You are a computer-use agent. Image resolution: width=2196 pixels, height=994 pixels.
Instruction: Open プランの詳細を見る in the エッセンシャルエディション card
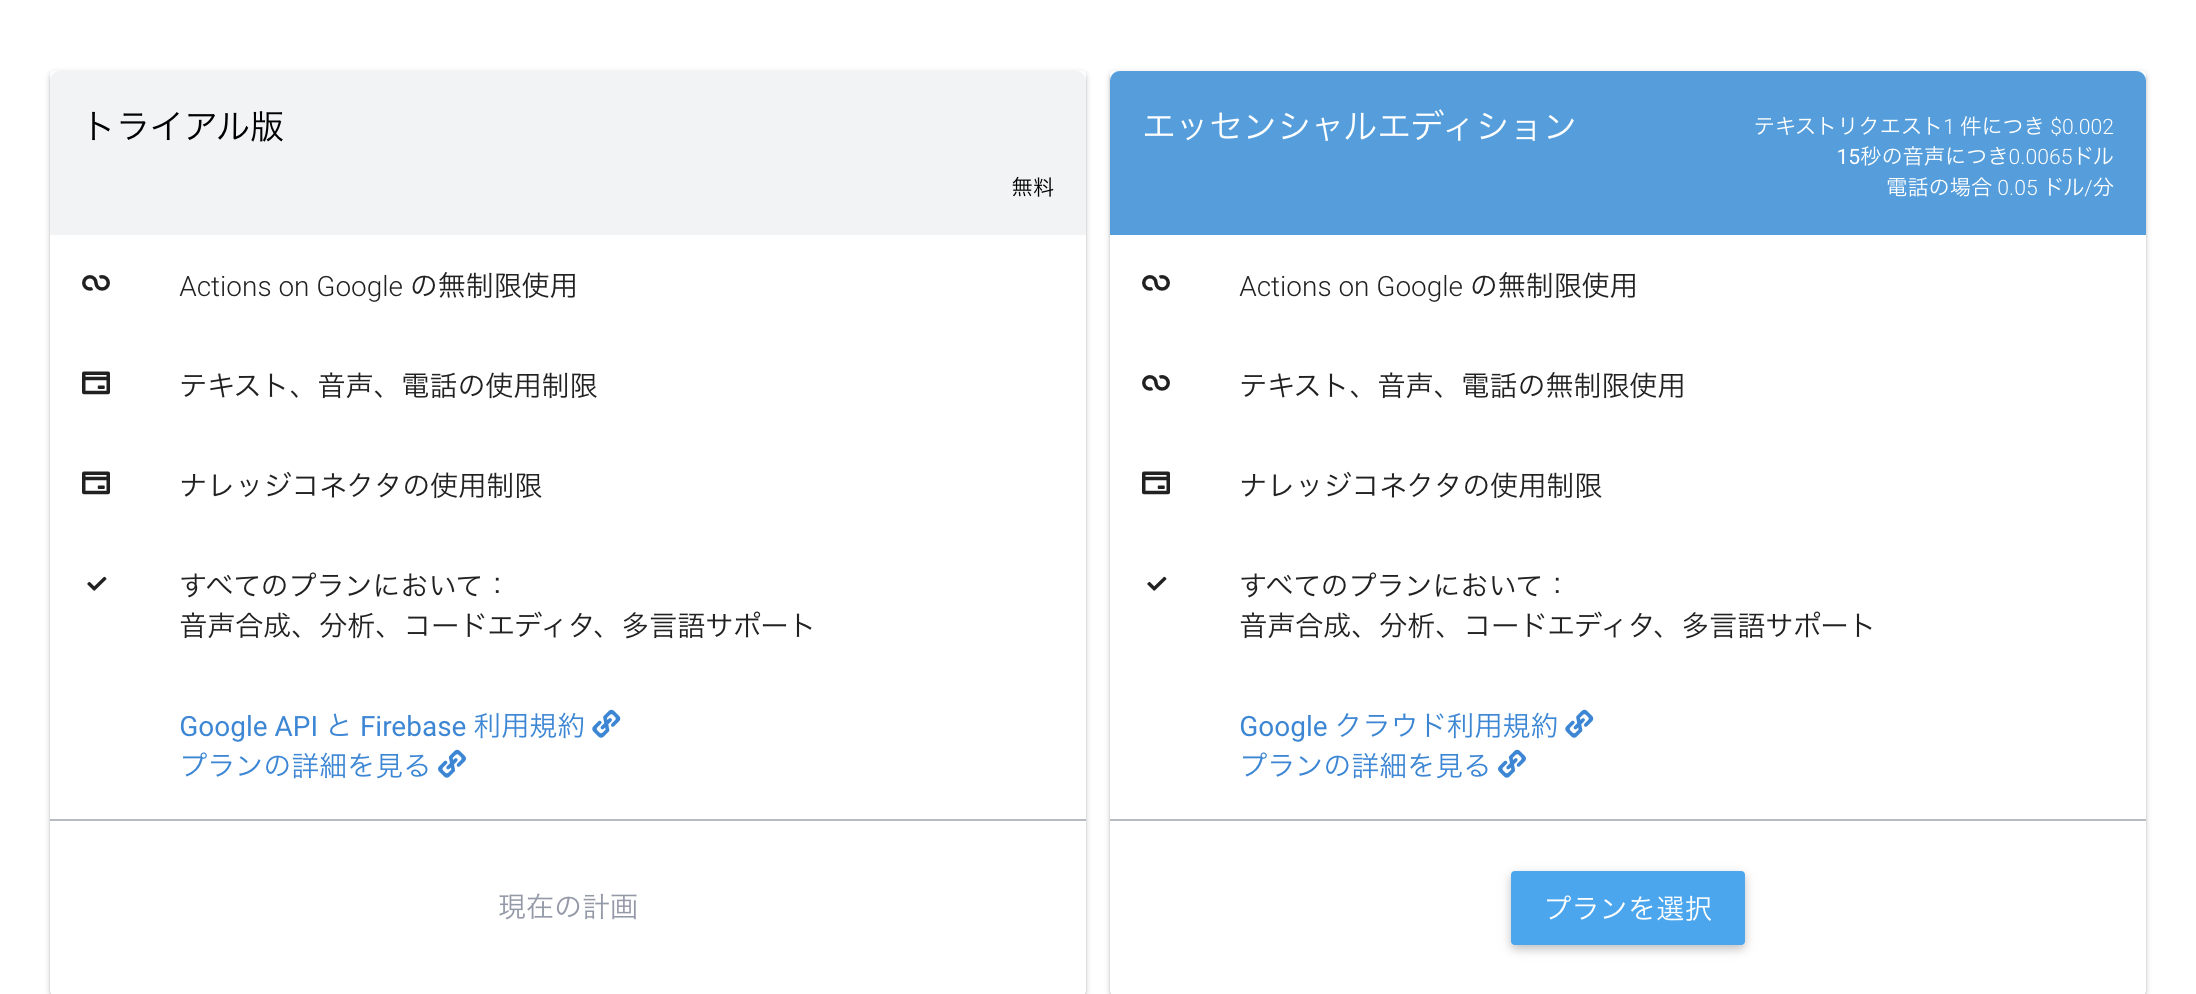tap(1366, 765)
